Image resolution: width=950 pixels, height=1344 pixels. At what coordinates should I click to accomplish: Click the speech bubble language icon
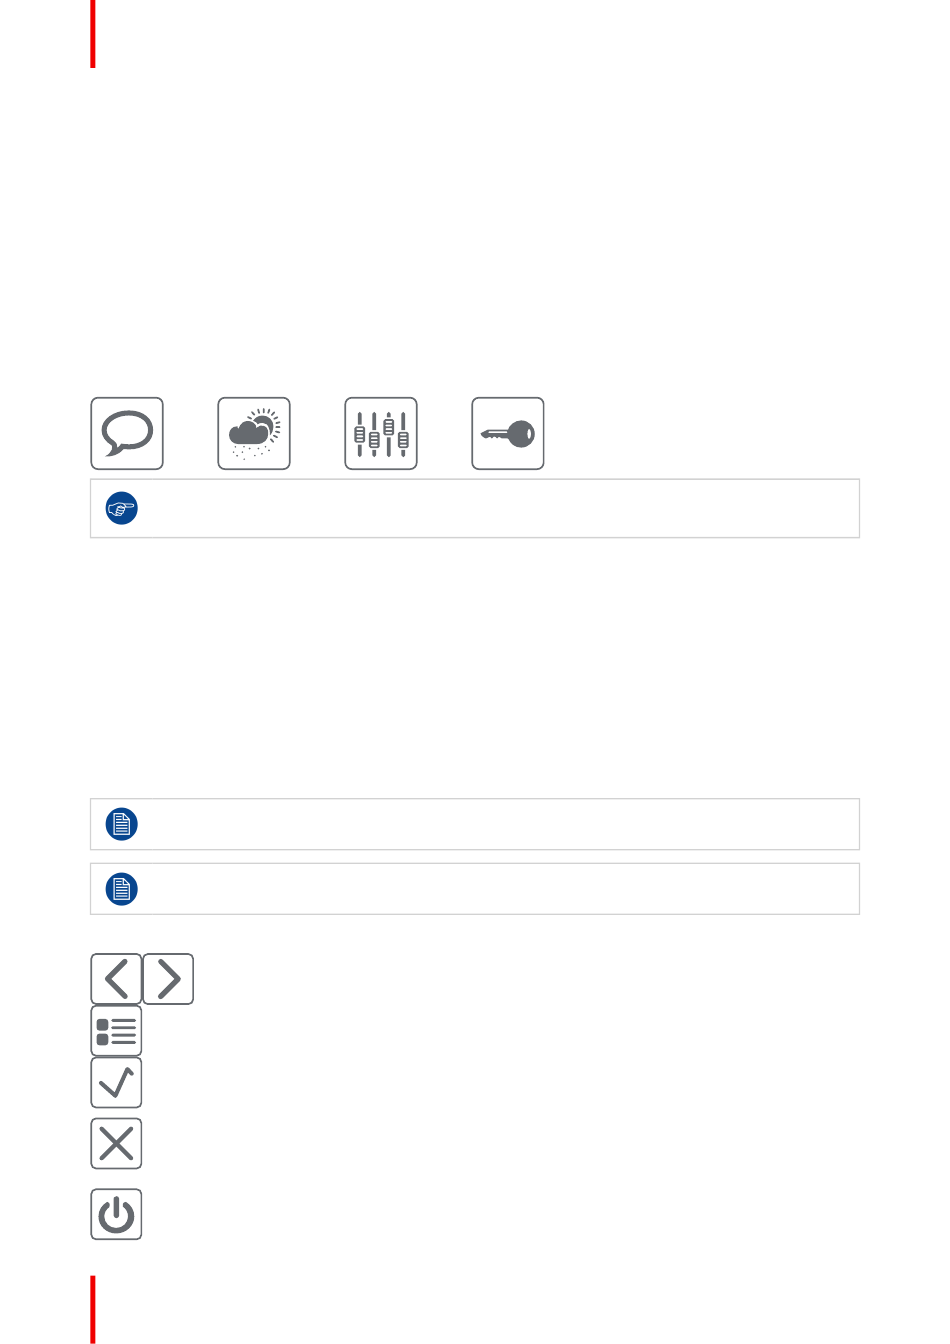click(127, 433)
